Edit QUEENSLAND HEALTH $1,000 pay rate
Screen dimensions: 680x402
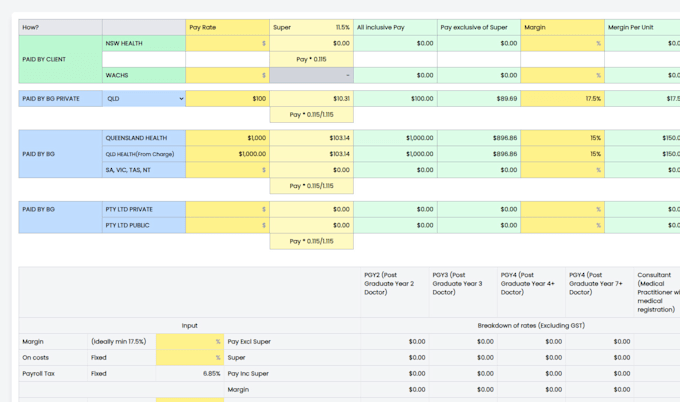(228, 138)
